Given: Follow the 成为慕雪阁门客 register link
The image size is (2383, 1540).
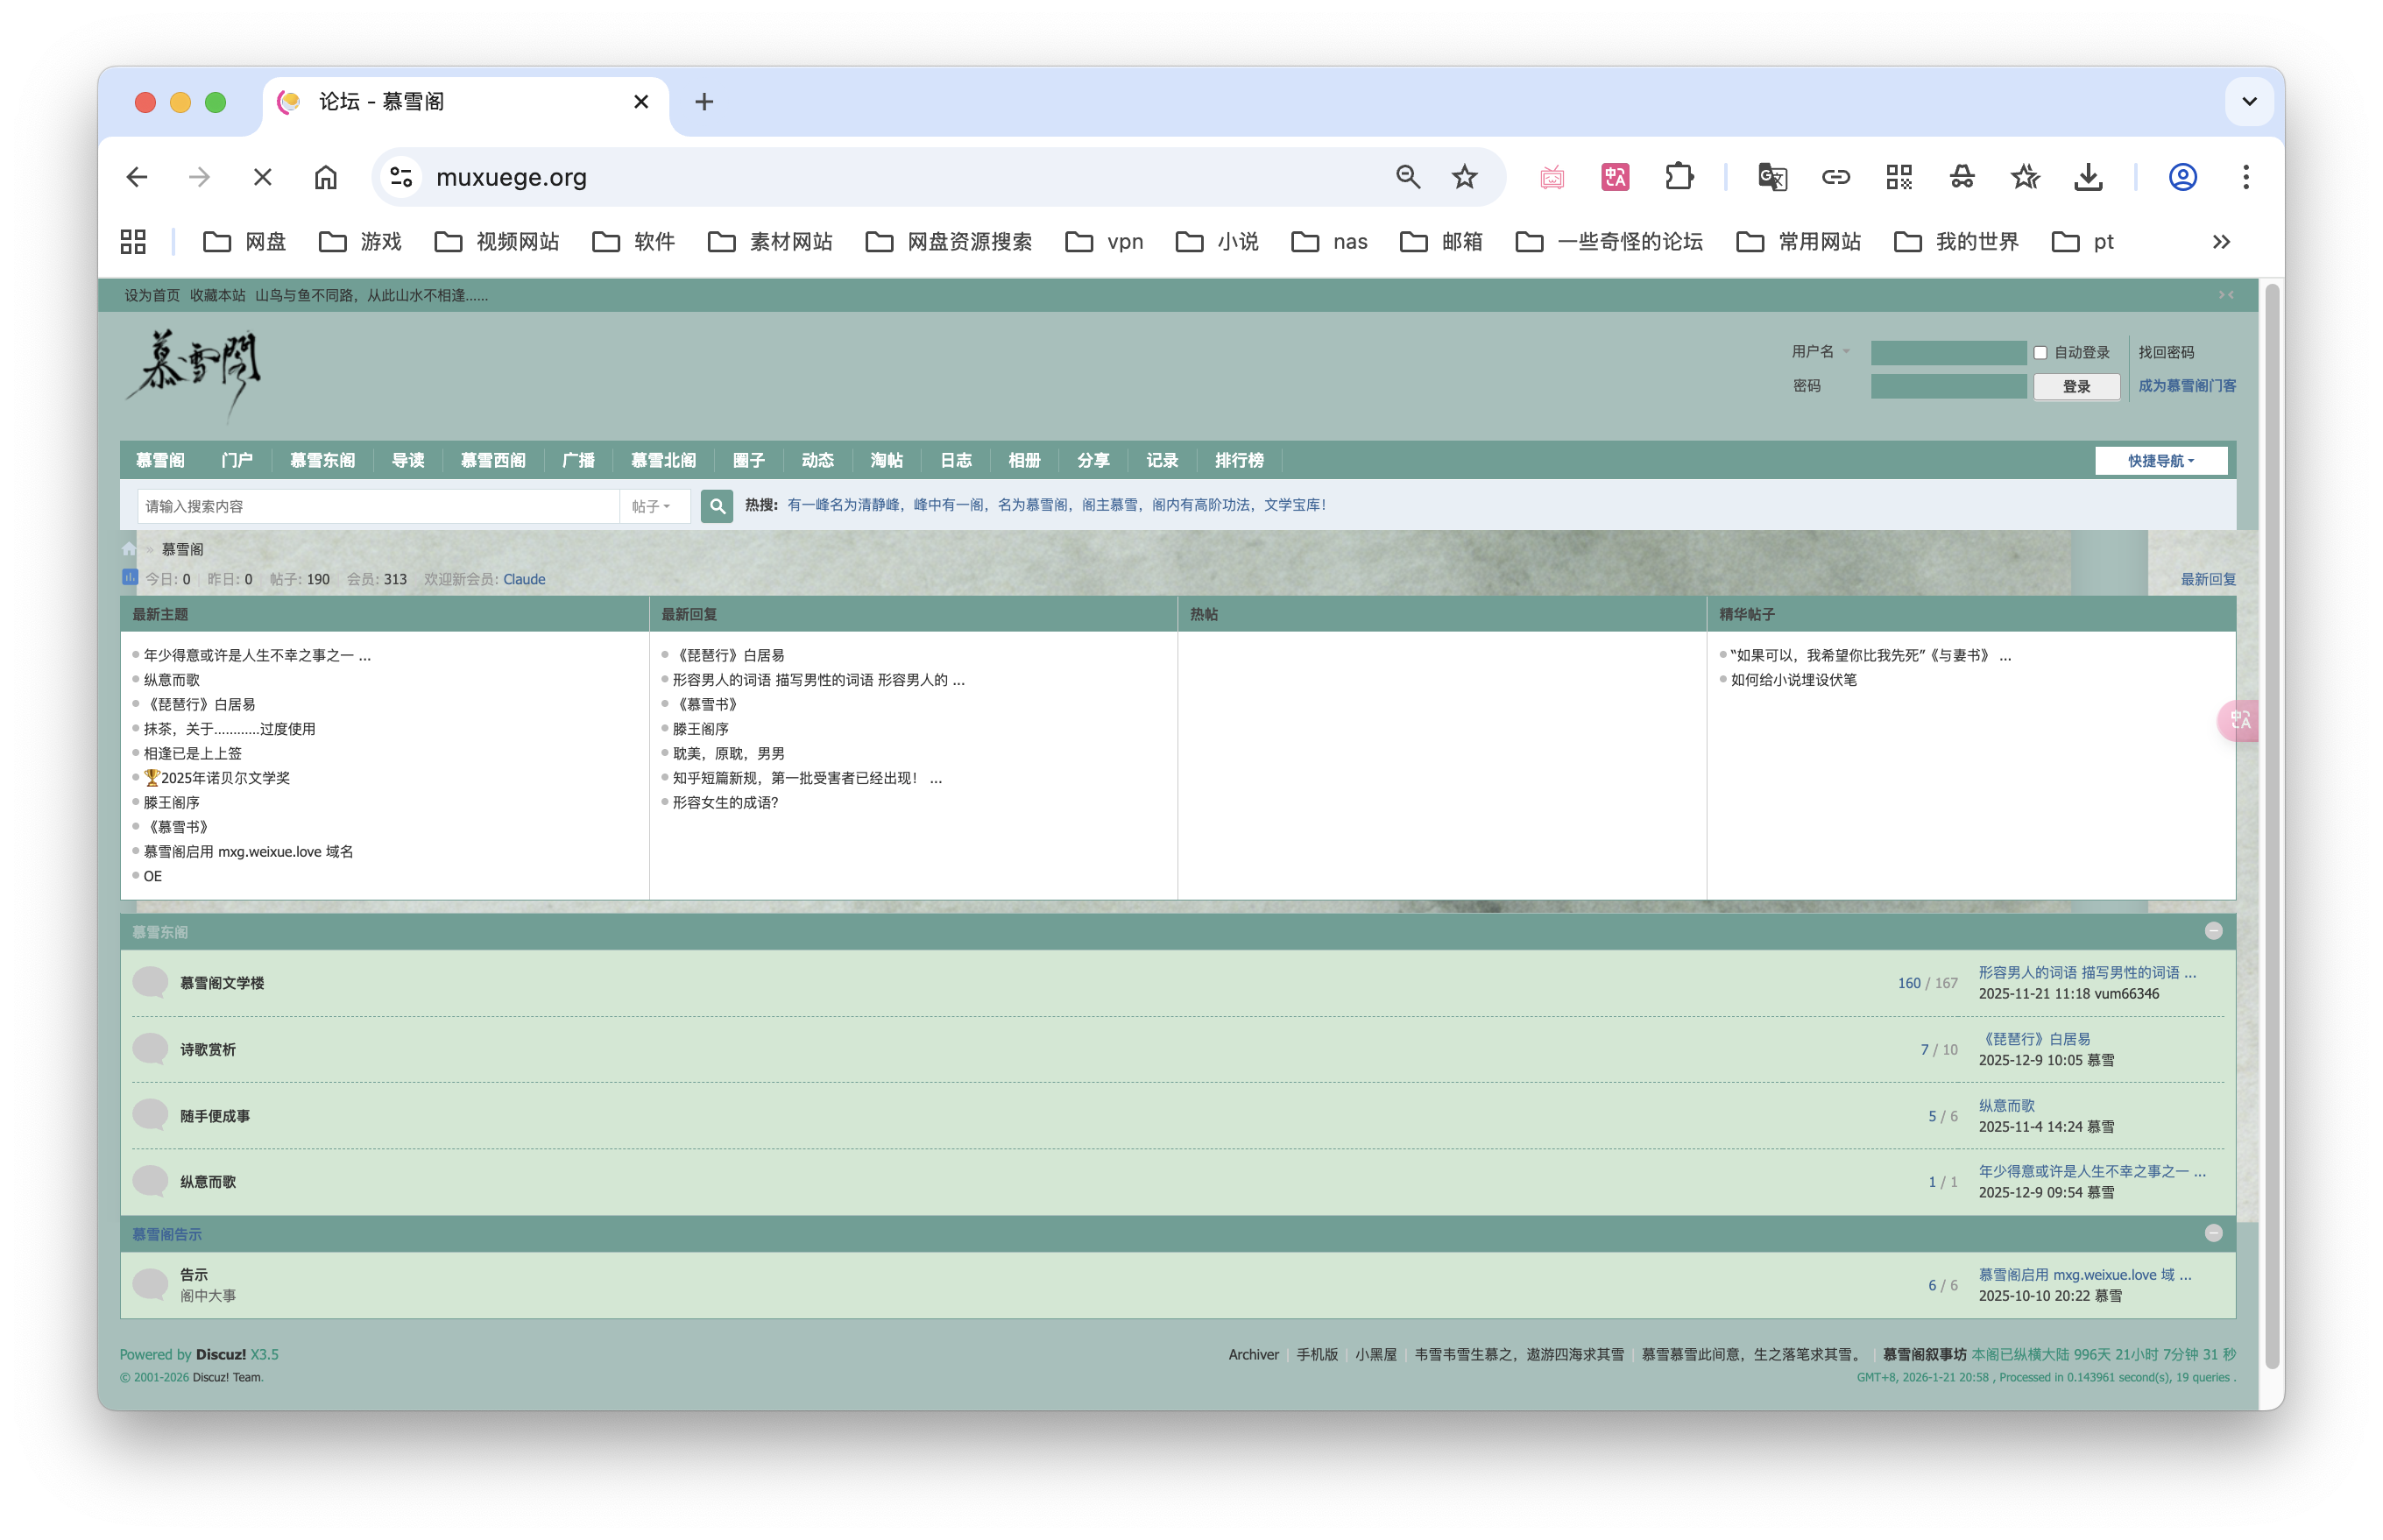Looking at the screenshot, I should click(2186, 386).
